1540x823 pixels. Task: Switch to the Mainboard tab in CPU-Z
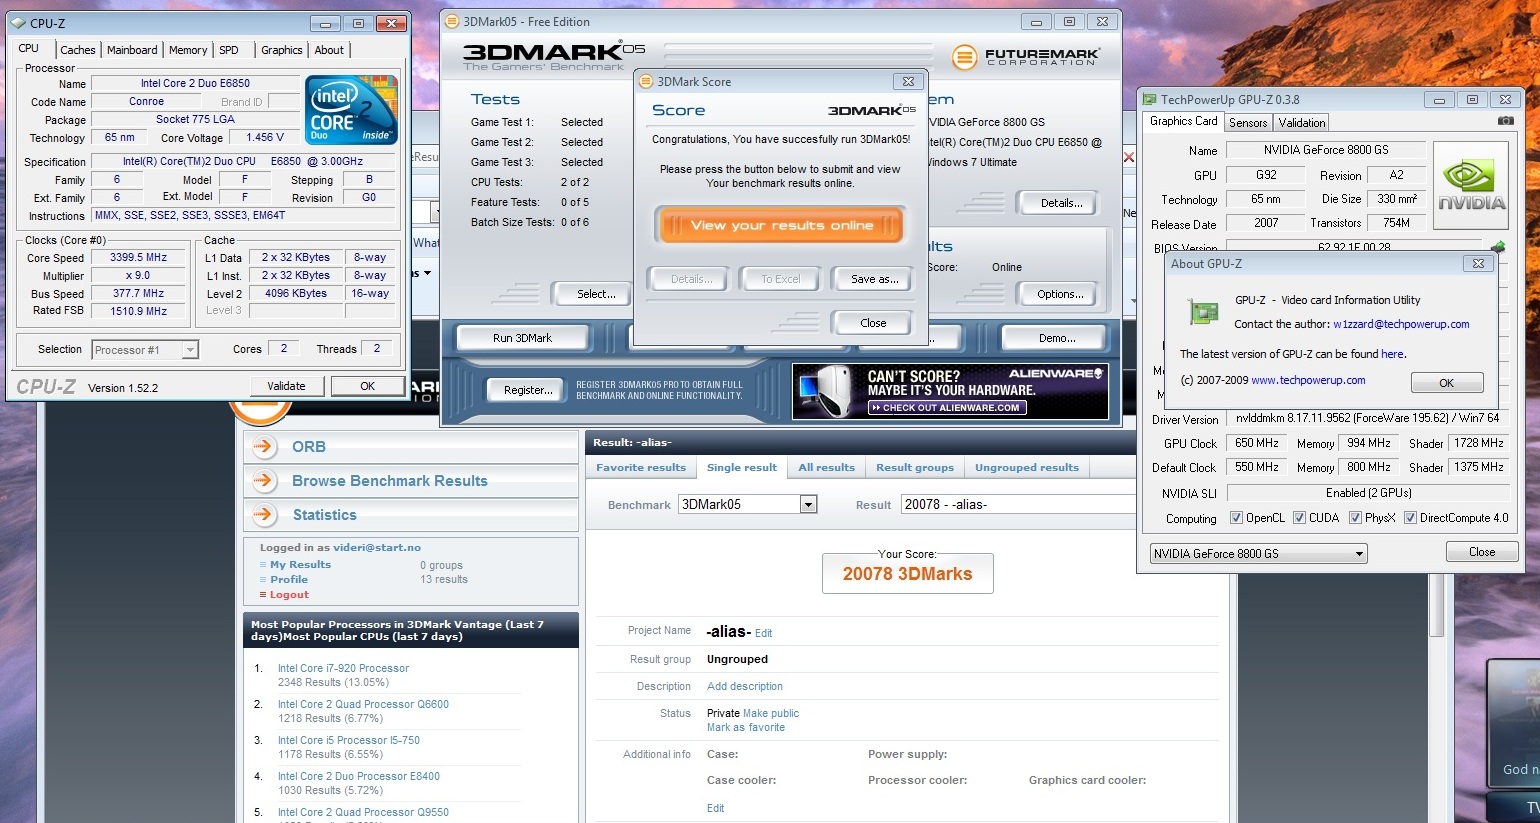[x=132, y=50]
